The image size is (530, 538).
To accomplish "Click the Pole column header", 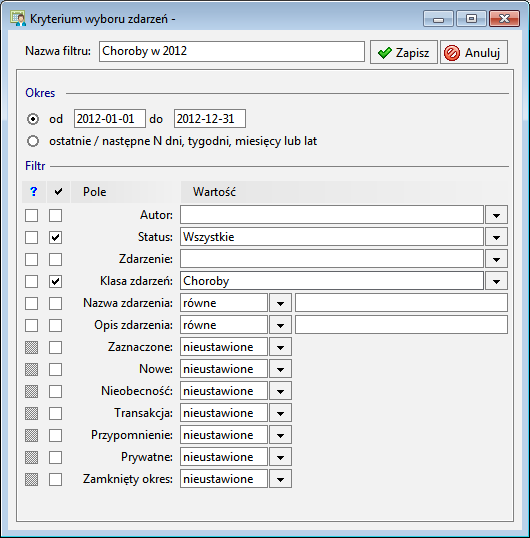I will (125, 192).
